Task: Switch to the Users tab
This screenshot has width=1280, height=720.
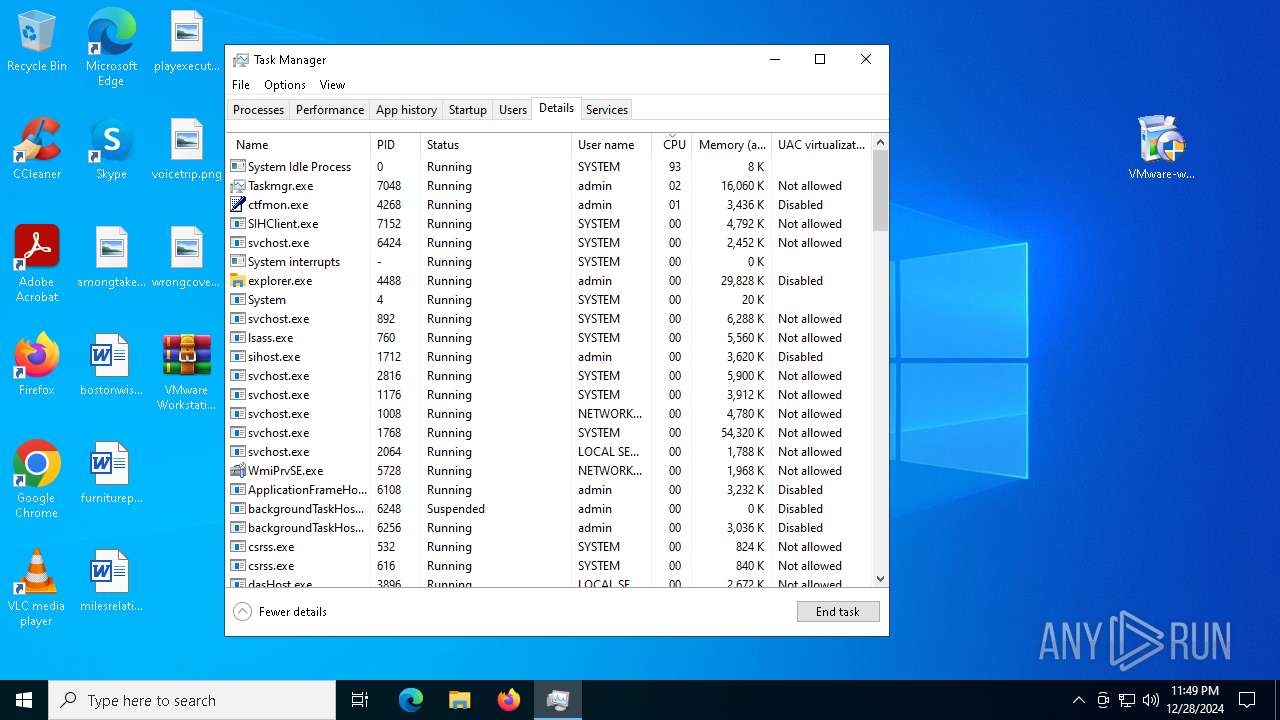Action: coord(513,110)
